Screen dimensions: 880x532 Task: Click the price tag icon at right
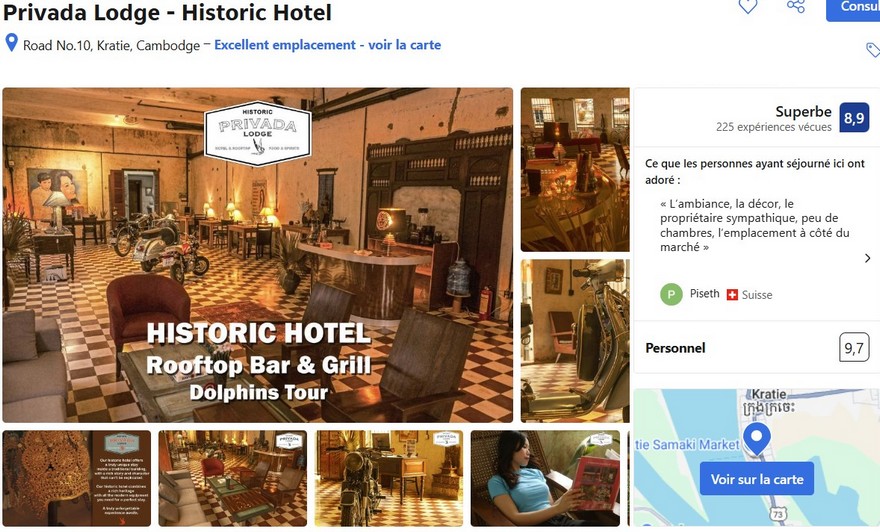click(873, 50)
